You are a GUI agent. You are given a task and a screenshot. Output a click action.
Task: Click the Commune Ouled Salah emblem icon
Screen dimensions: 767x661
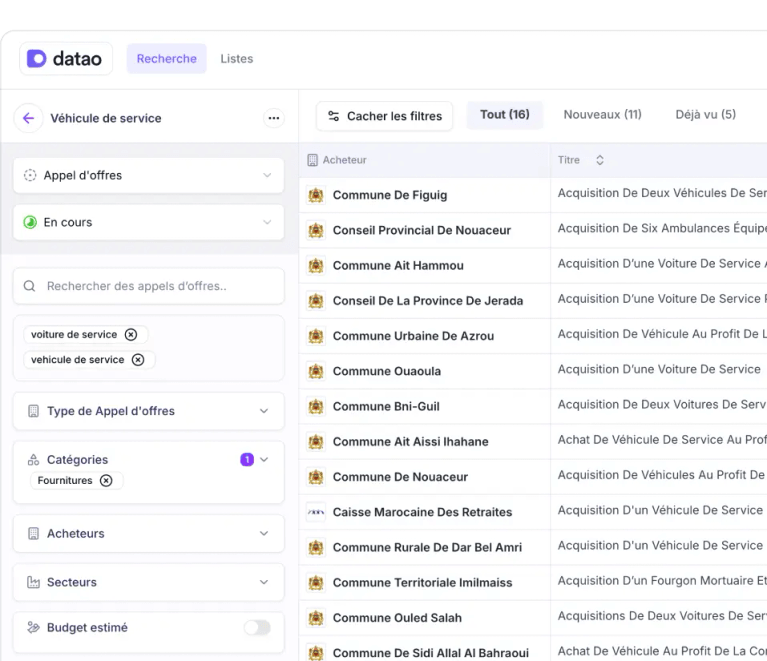[316, 618]
